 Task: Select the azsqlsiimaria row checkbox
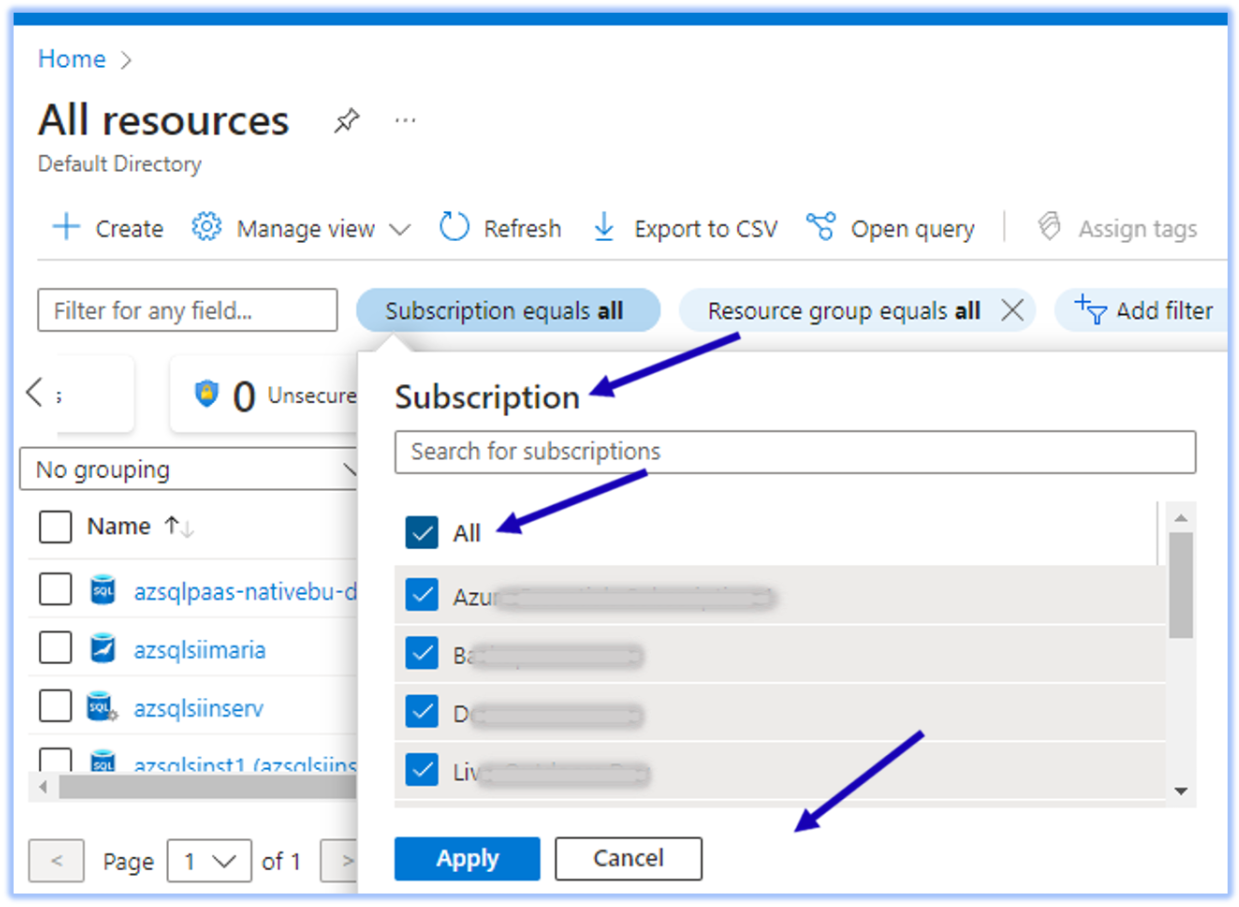tap(55, 649)
